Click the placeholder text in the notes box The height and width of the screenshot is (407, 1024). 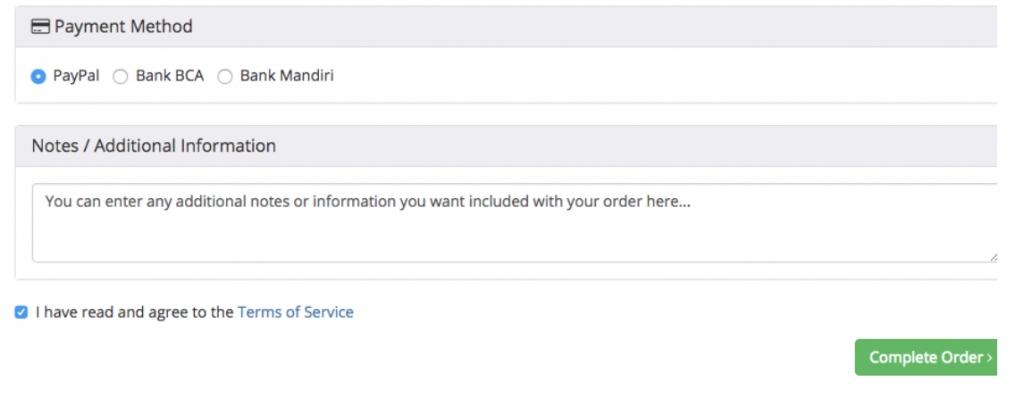[x=368, y=201]
